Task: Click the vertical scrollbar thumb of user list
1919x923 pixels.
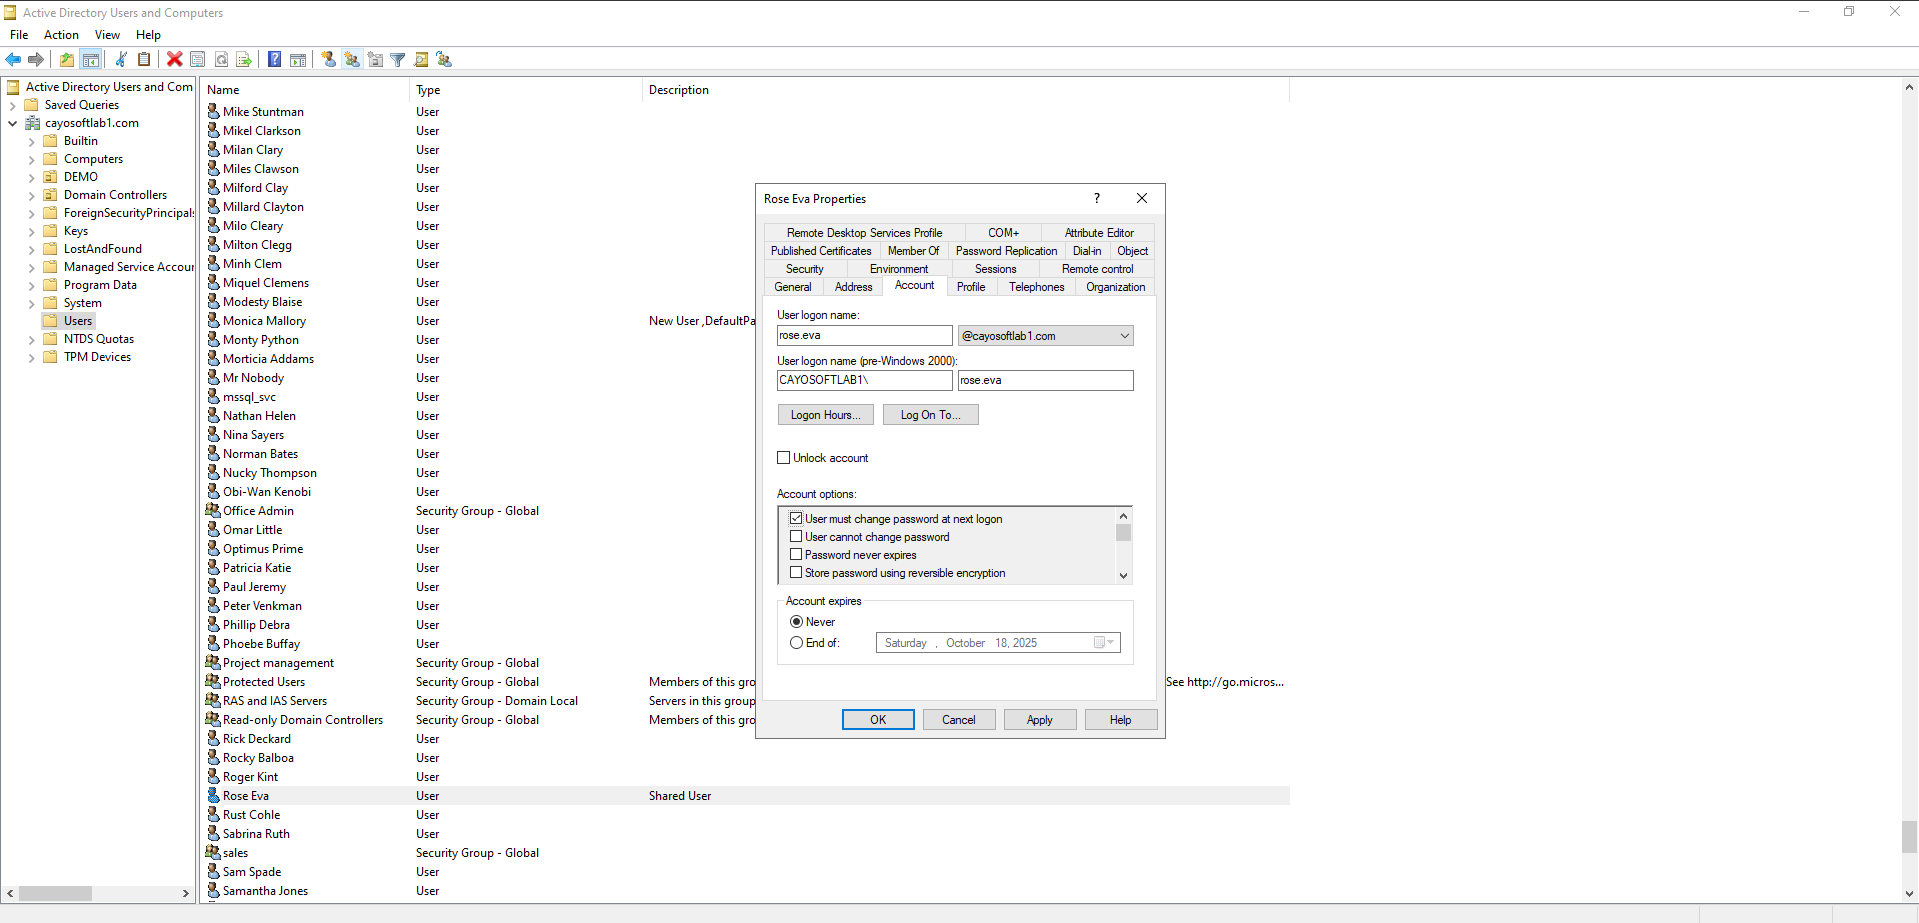Action: (1909, 837)
